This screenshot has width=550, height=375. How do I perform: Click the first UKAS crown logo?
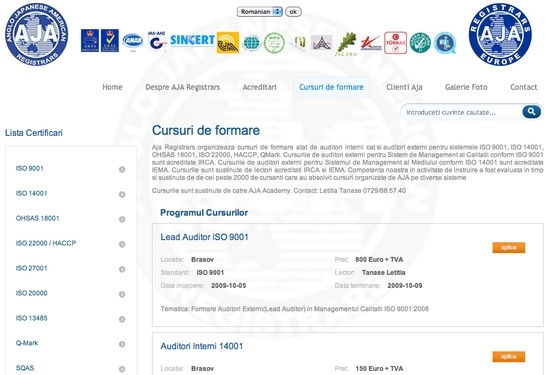click(90, 41)
